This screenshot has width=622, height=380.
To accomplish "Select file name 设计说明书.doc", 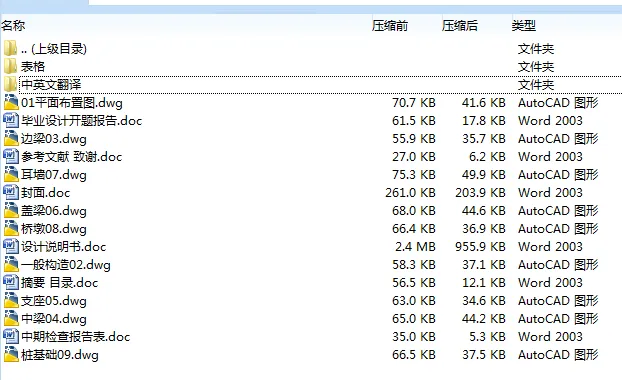I will [x=63, y=247].
